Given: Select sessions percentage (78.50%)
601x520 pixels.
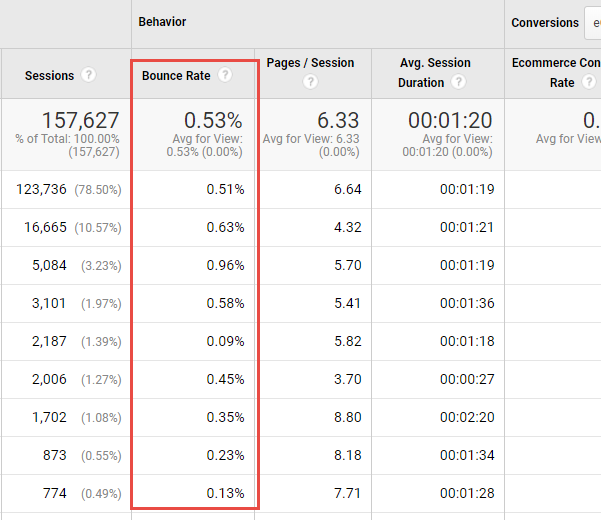Looking at the screenshot, I should pos(98,190).
